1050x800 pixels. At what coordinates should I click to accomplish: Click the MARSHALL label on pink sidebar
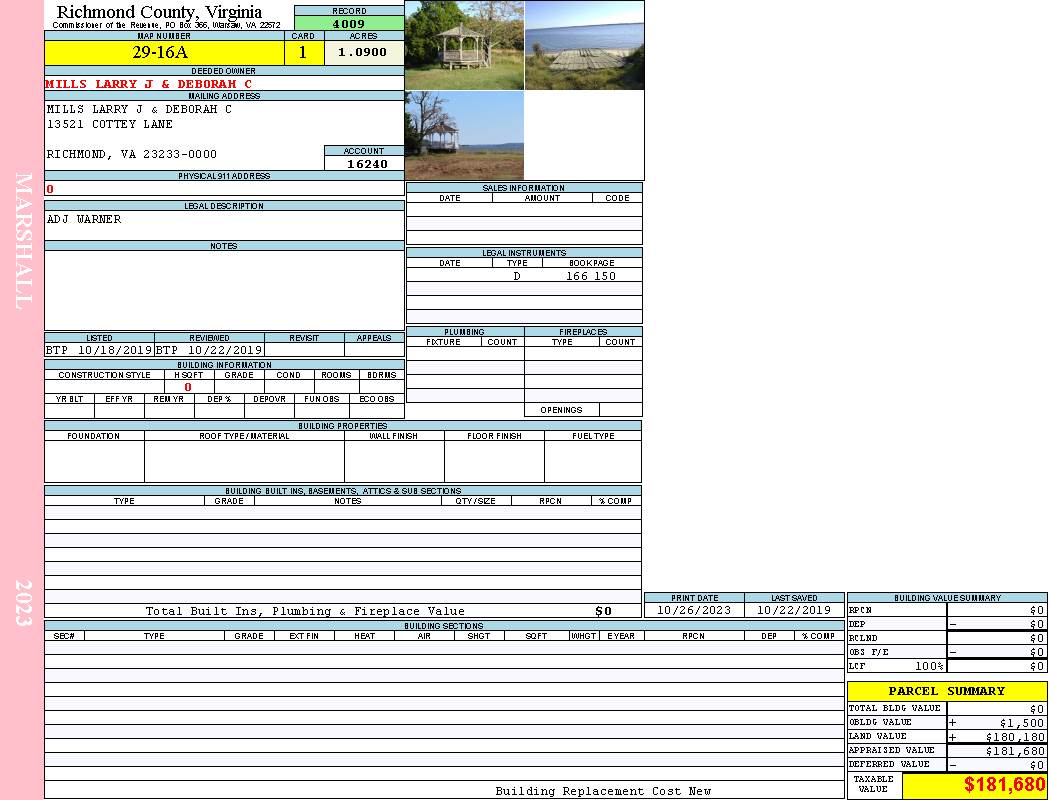(22, 240)
